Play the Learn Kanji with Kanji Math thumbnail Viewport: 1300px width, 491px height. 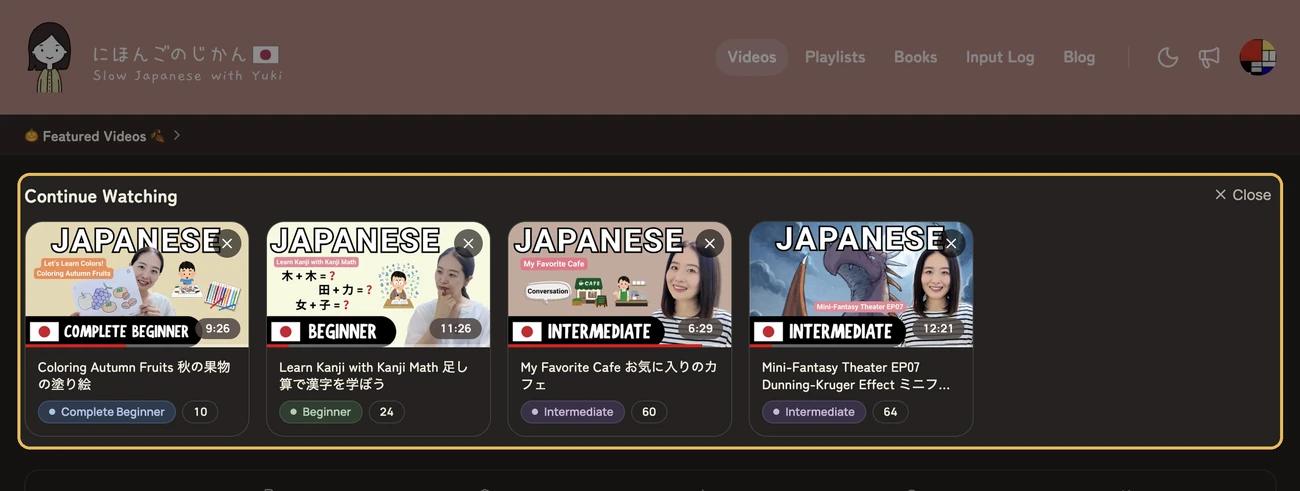(x=378, y=284)
